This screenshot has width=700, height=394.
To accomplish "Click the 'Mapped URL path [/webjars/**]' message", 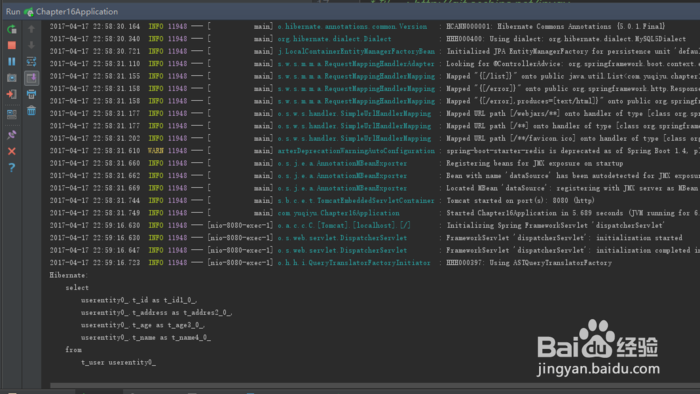I will point(573,114).
